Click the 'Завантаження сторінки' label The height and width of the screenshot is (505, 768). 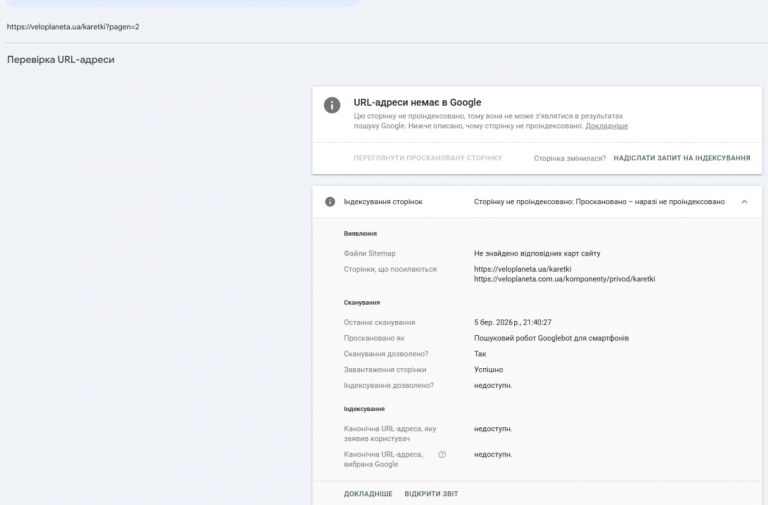[x=385, y=369]
